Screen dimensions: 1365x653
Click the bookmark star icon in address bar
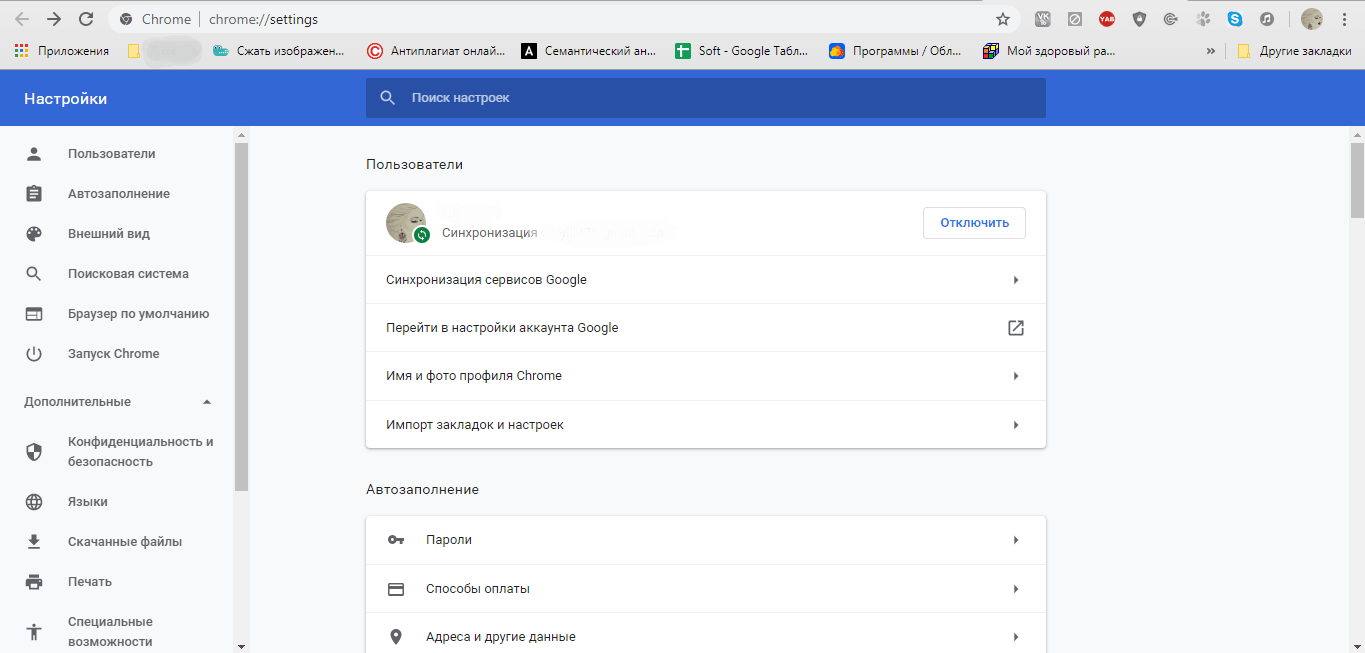point(1003,19)
